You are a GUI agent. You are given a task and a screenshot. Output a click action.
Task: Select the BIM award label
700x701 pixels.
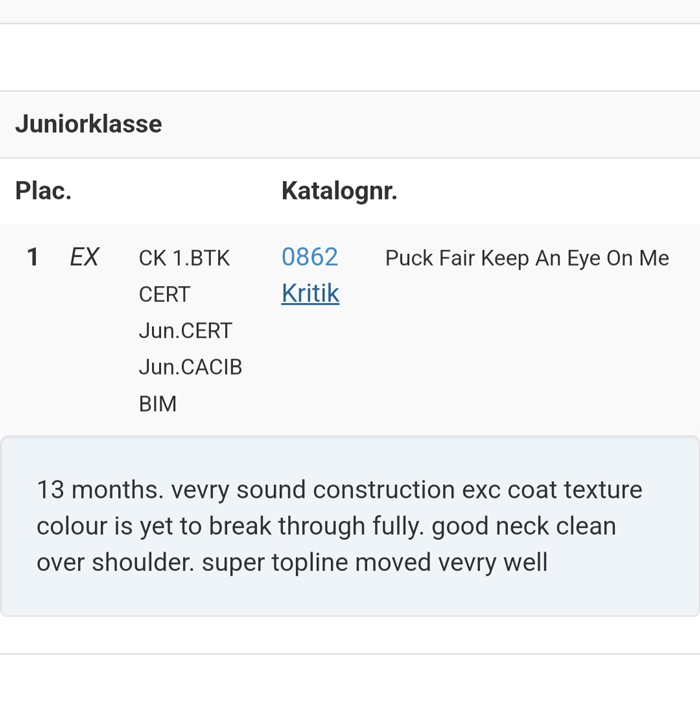click(x=157, y=405)
